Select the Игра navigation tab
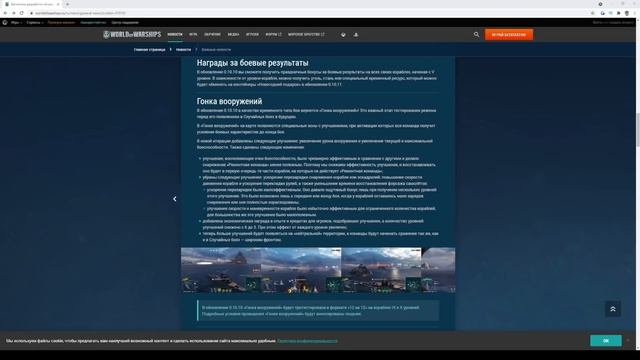This screenshot has height=360, width=640. tap(193, 35)
